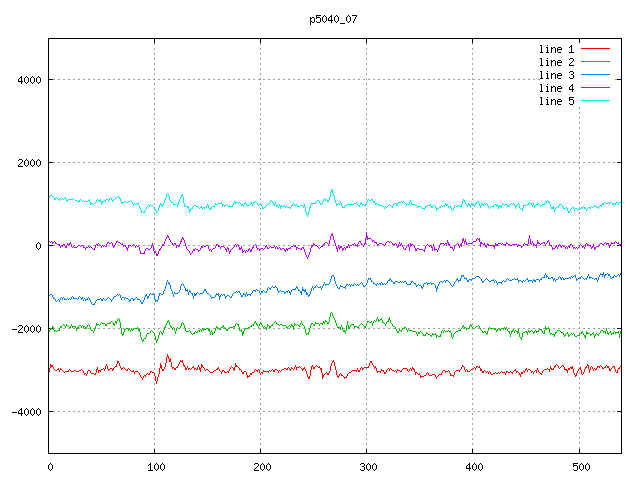This screenshot has height=480, width=640.
Task: Click green sample stroke beside line 2 legend
Action: [x=595, y=62]
